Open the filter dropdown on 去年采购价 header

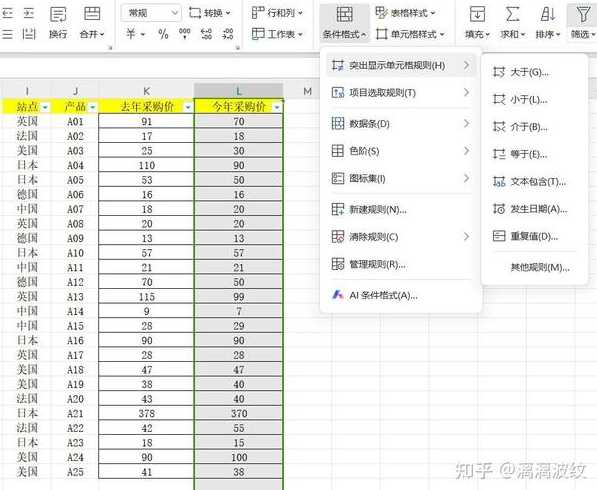coord(188,108)
